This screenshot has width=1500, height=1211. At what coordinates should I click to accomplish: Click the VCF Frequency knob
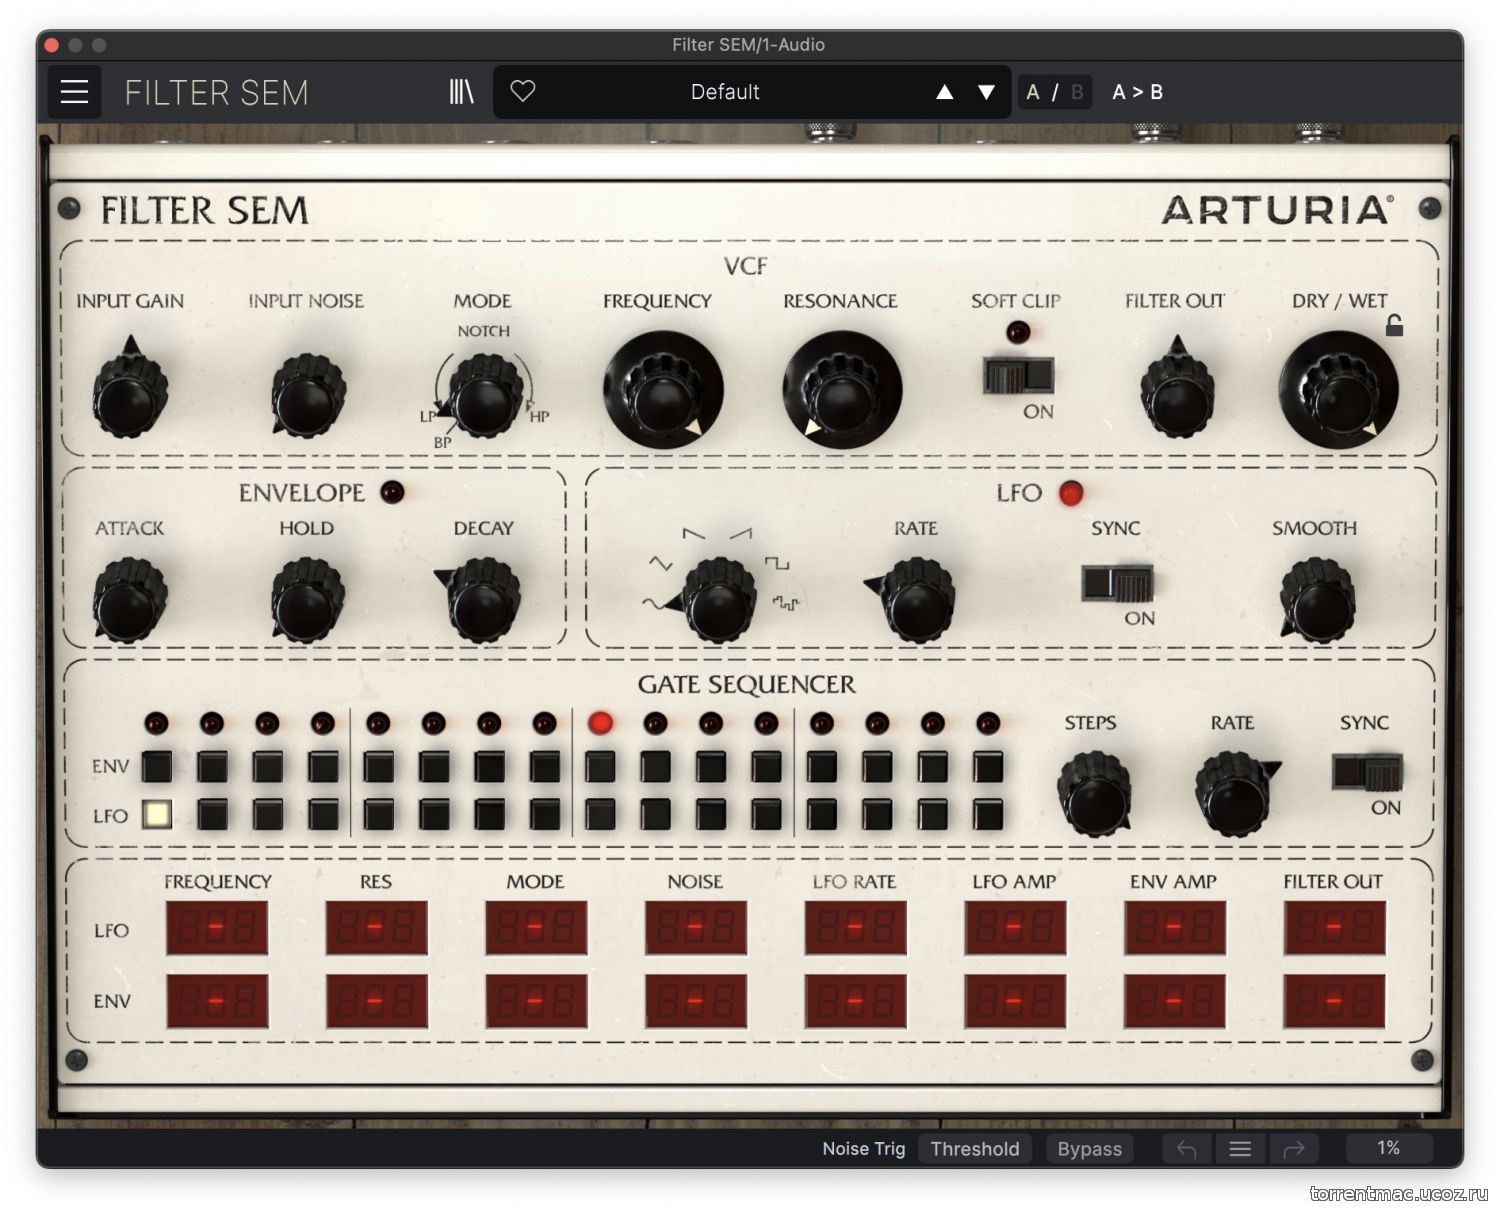tap(662, 390)
